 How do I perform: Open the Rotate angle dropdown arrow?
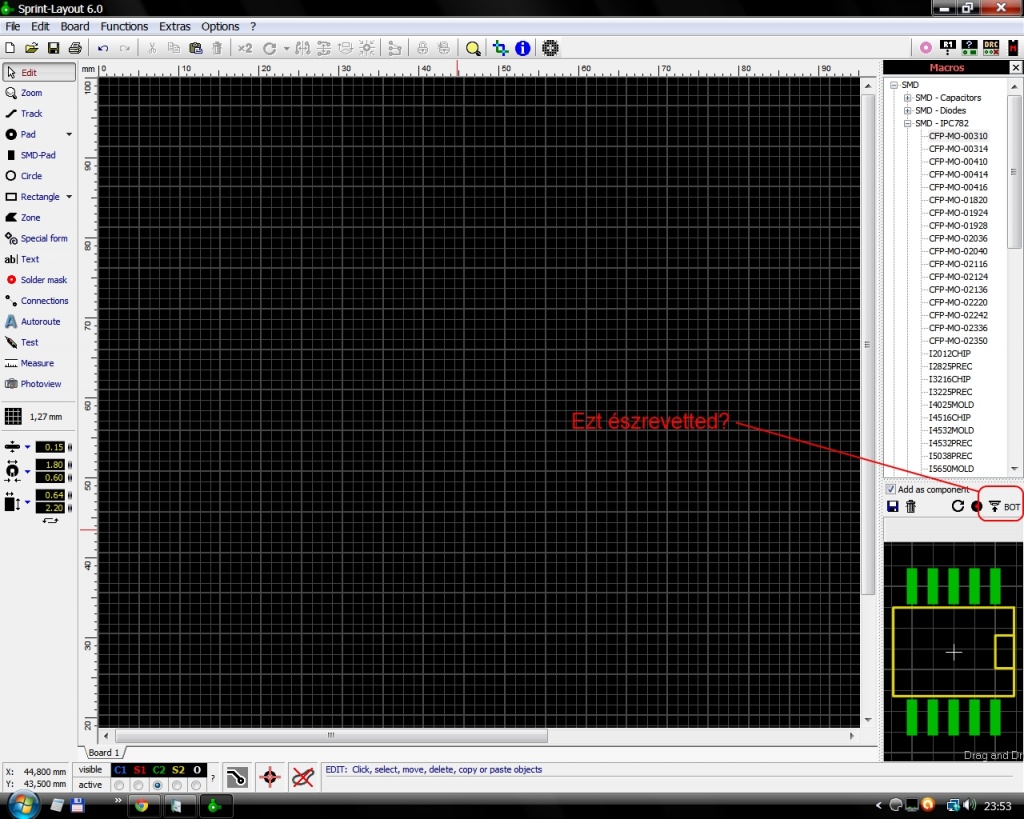[x=286, y=49]
